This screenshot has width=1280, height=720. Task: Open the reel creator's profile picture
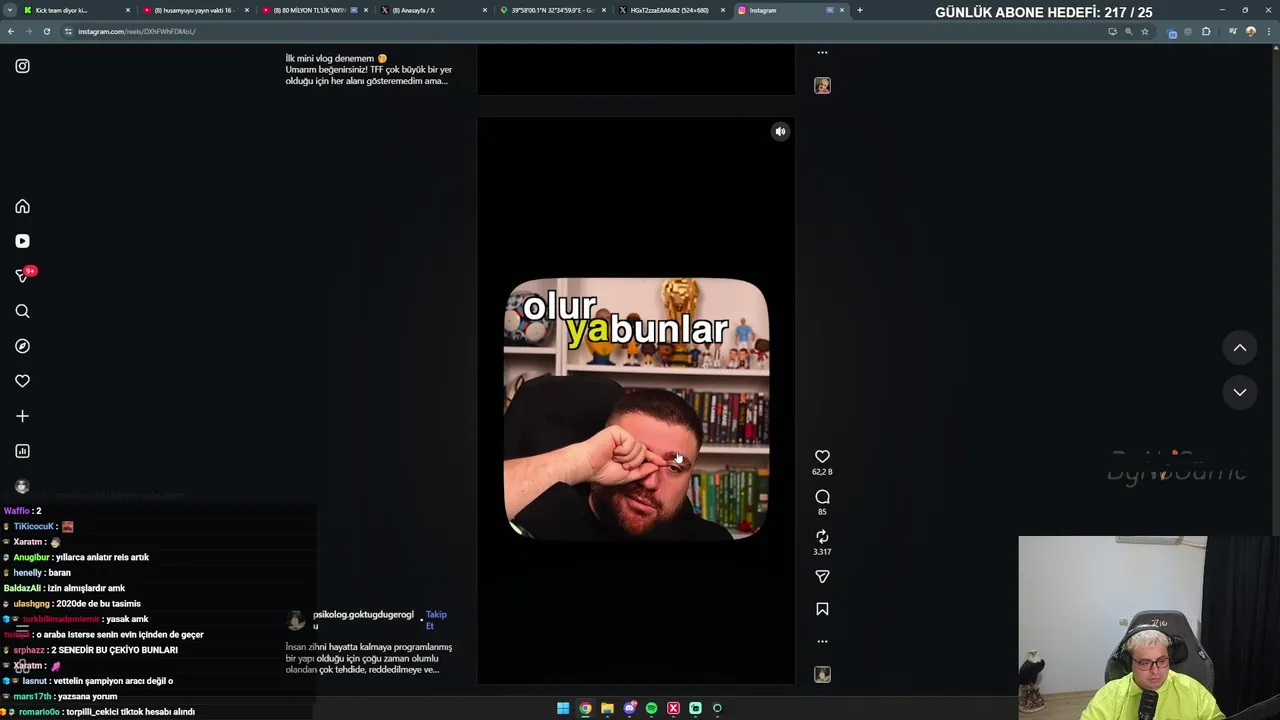(x=296, y=621)
